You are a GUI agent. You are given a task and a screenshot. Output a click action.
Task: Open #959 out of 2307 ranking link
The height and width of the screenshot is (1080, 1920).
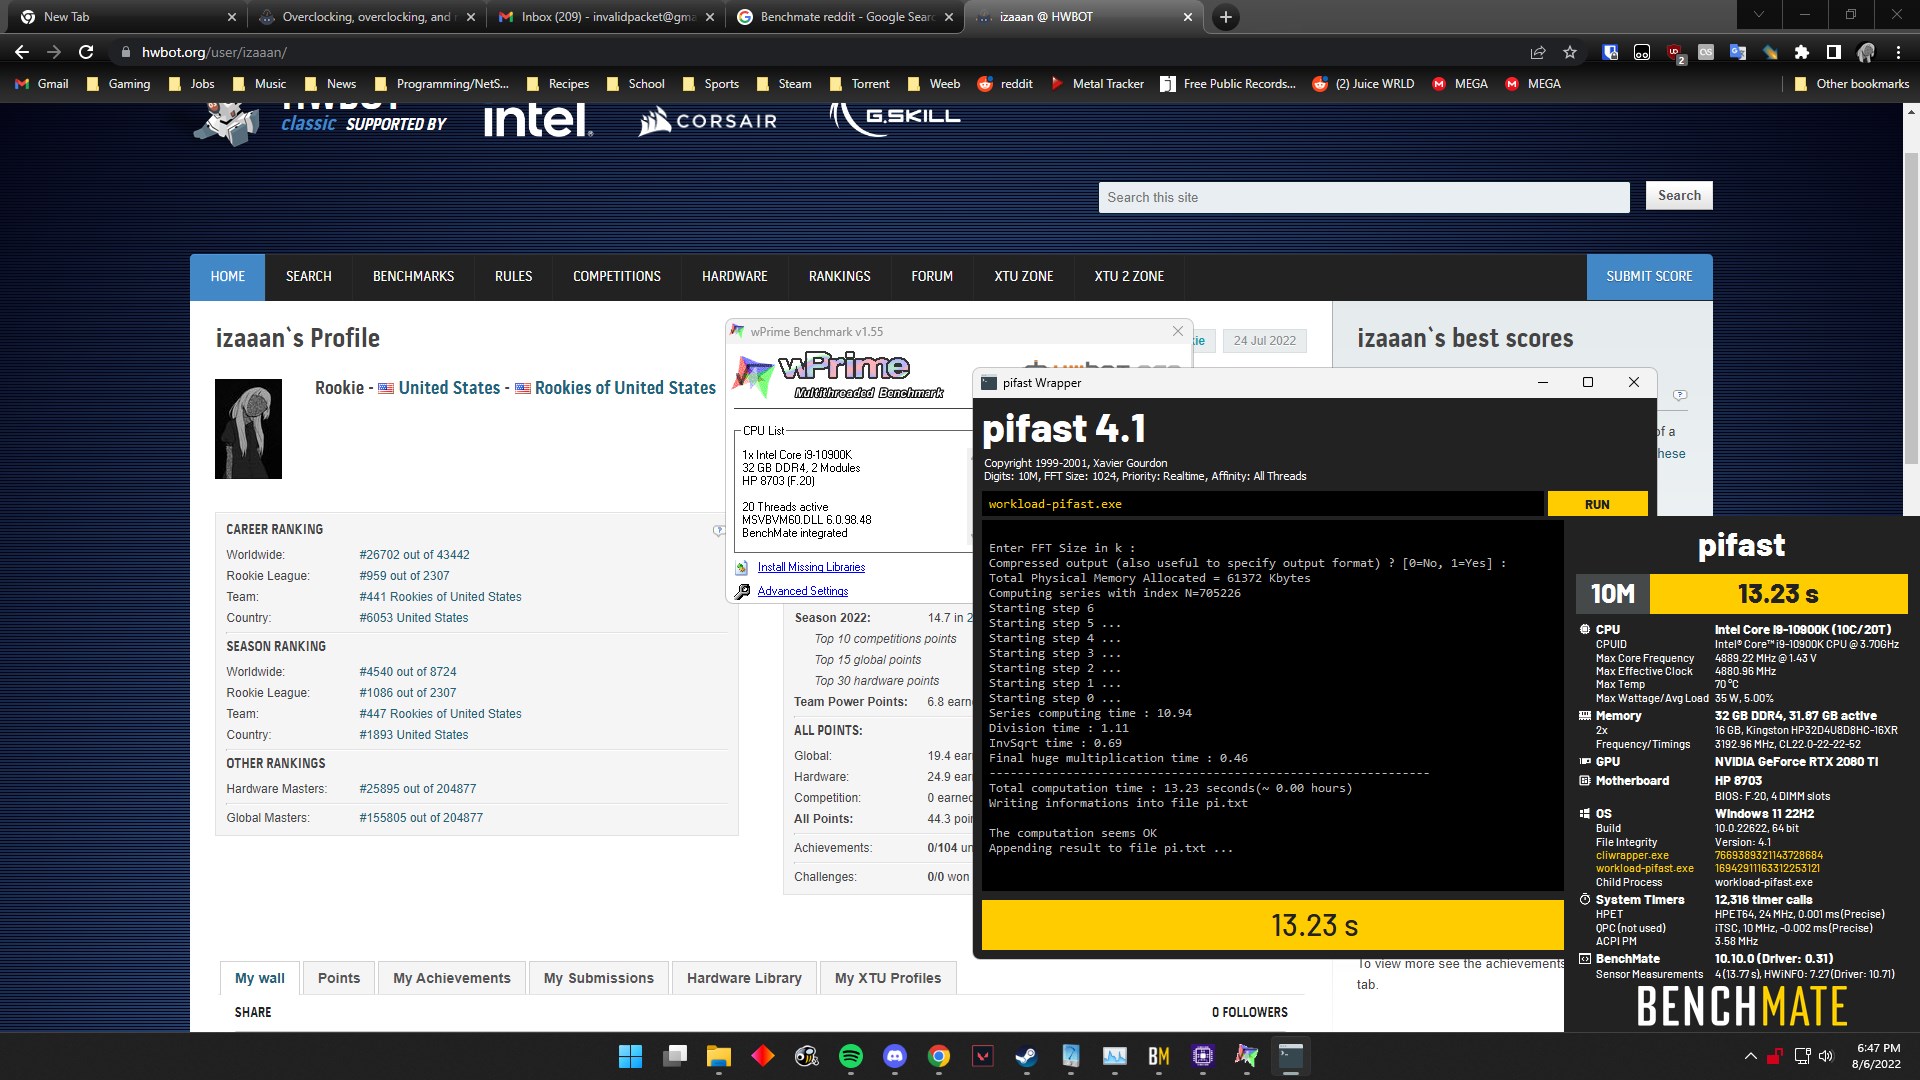404,576
